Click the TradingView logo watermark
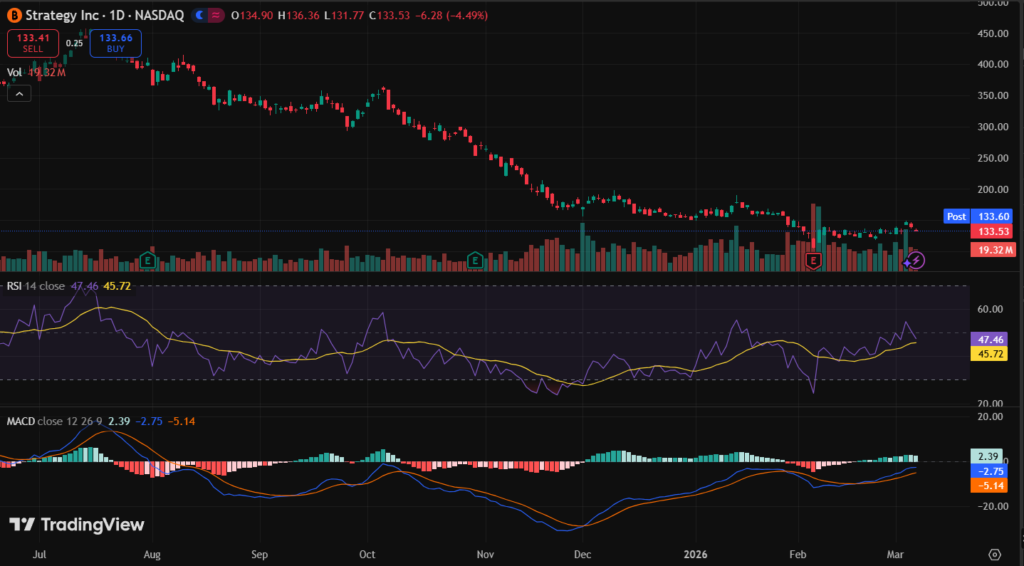The width and height of the screenshot is (1024, 566). point(77,525)
